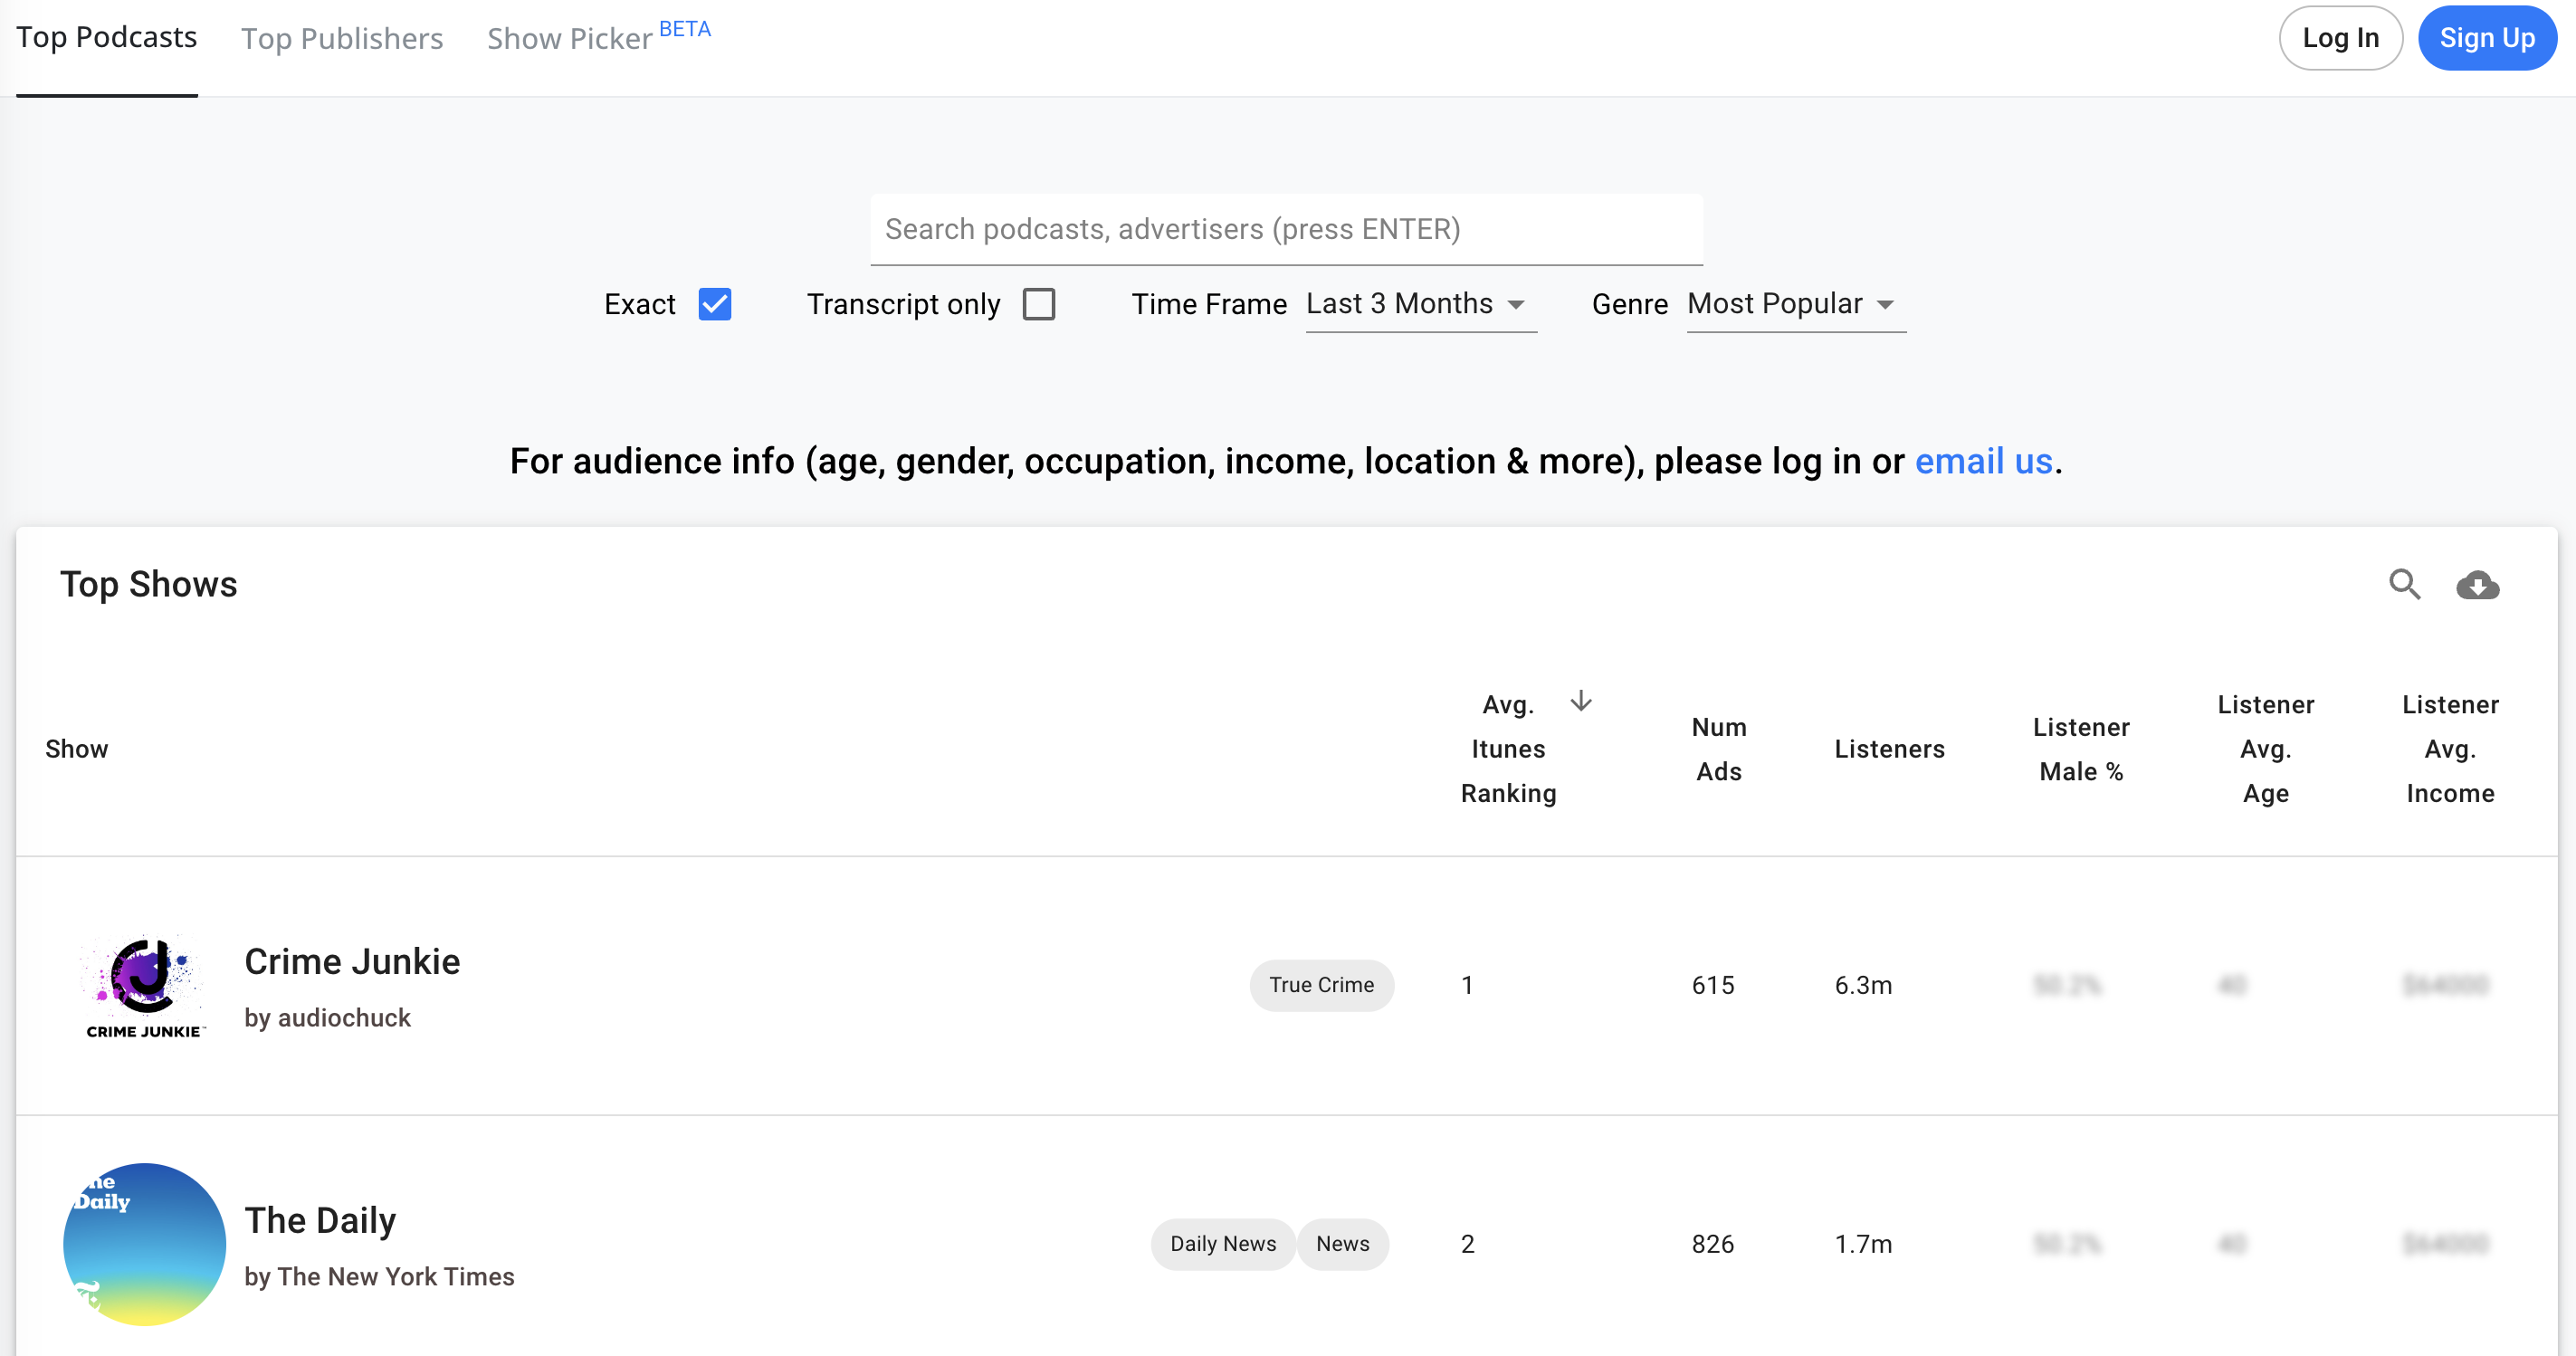Click Crime Junkie's 615 ads count
The image size is (2576, 1356).
click(1712, 985)
